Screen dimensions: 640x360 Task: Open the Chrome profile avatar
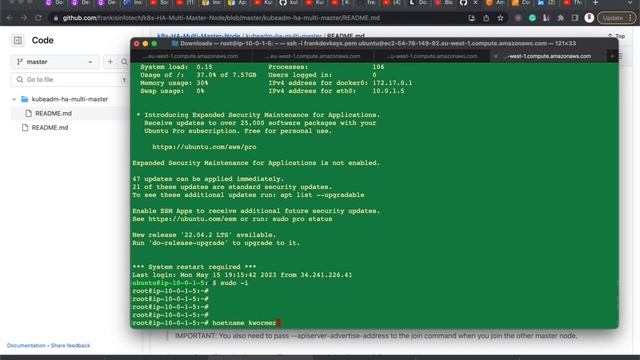pos(589,18)
